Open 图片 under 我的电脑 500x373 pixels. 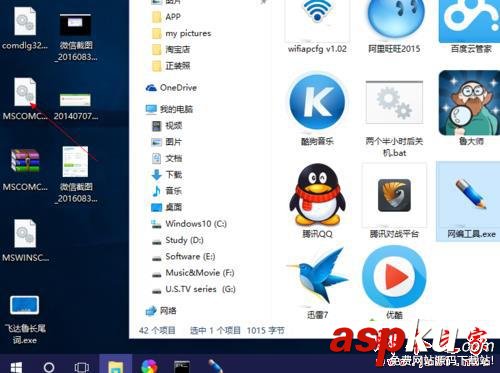coord(167,142)
